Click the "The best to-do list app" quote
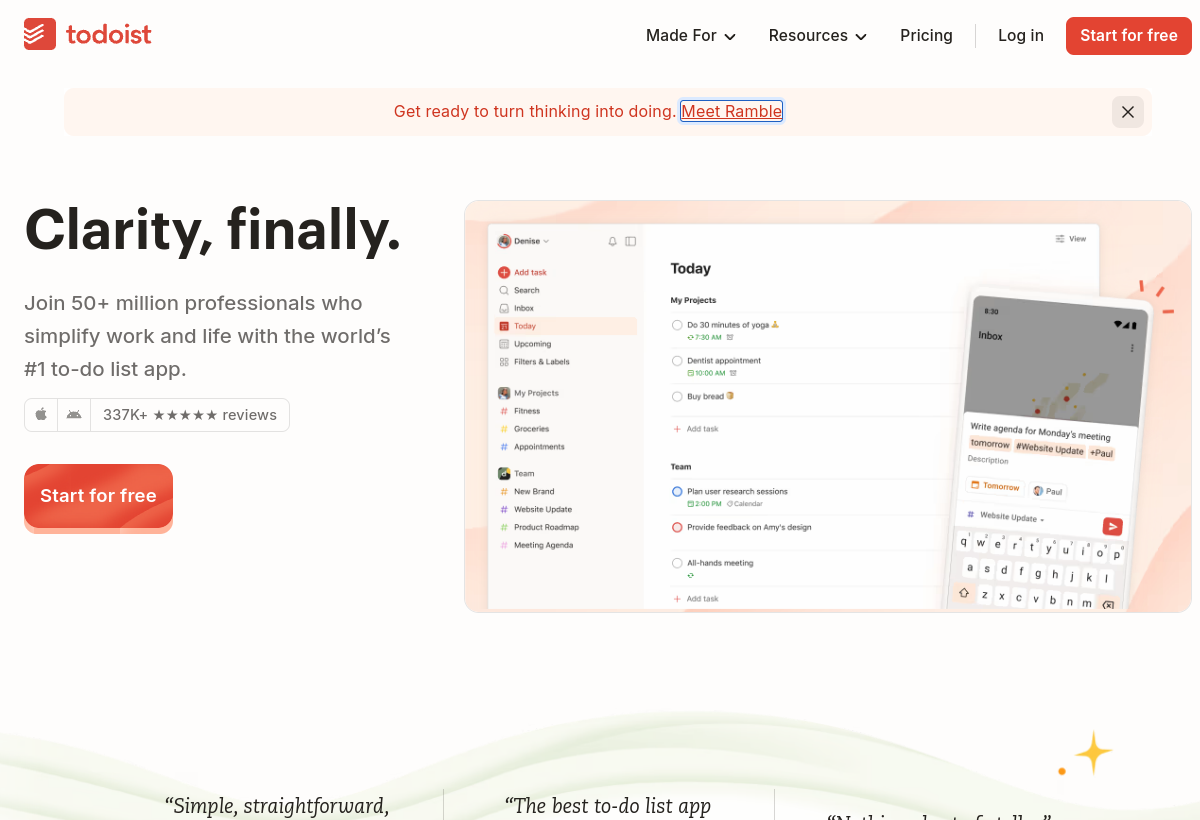 click(x=608, y=806)
